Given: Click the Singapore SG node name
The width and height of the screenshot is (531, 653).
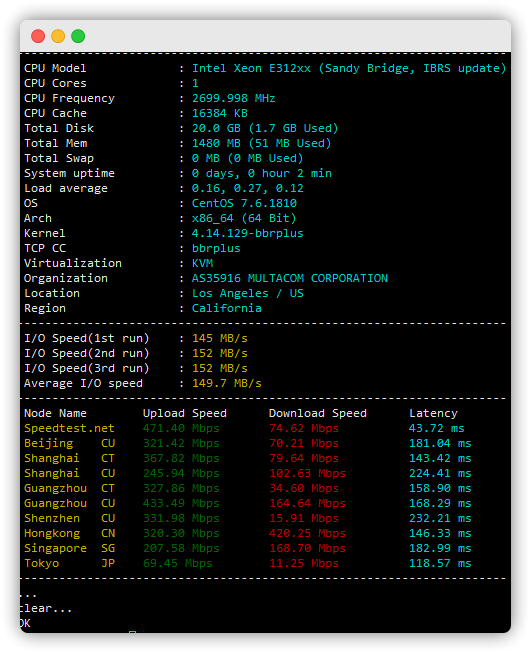Looking at the screenshot, I should point(70,548).
